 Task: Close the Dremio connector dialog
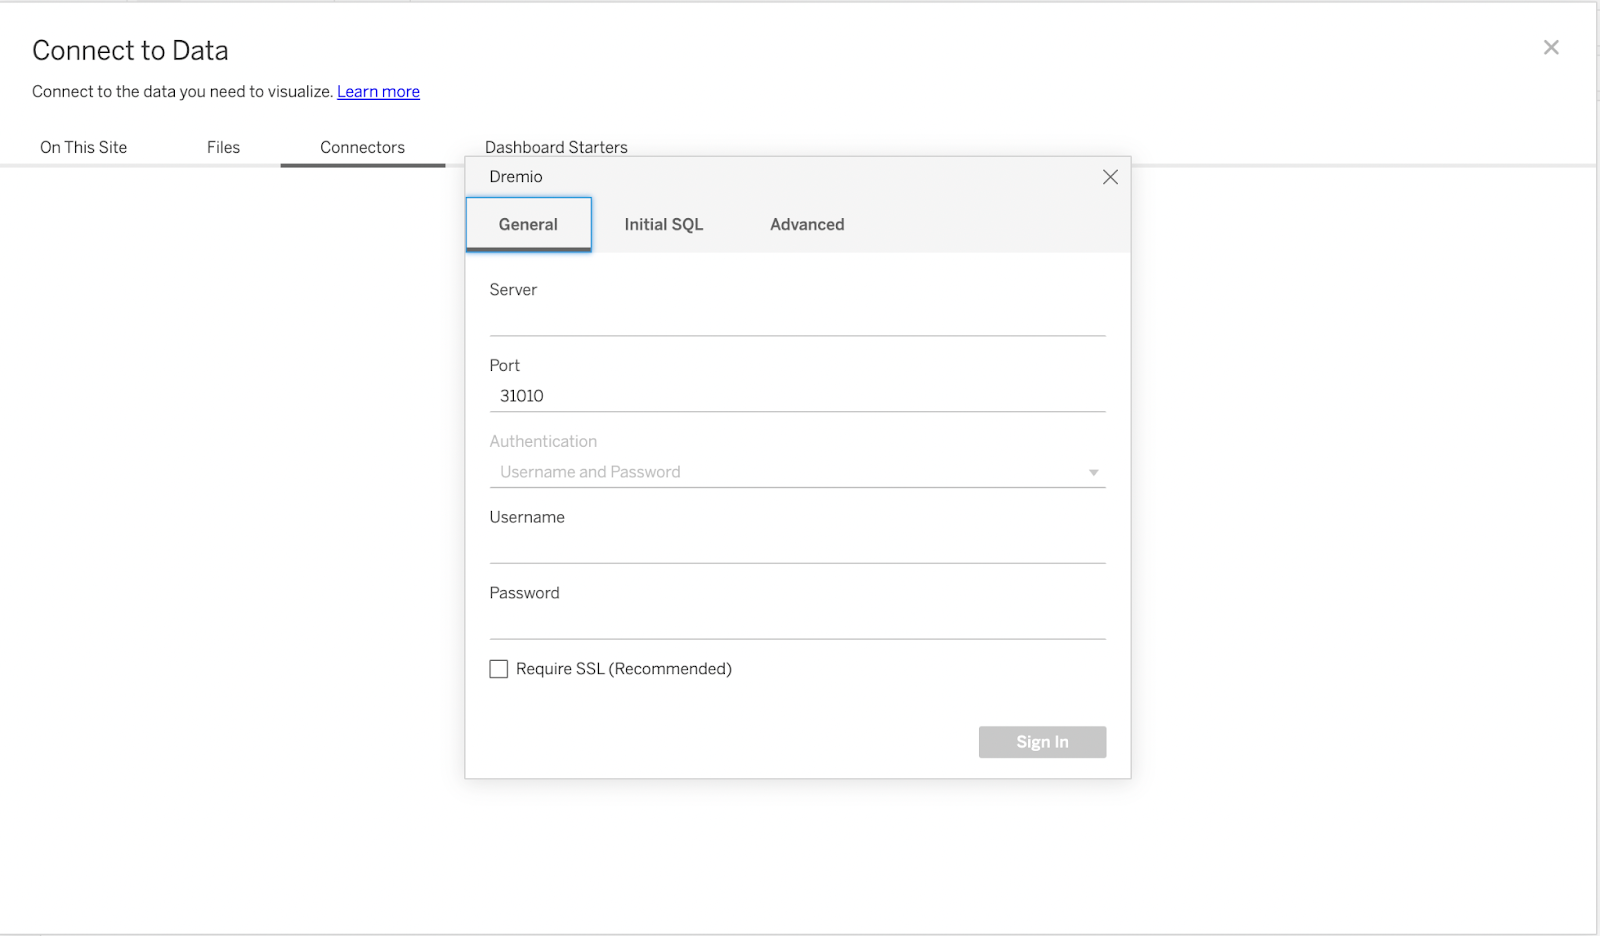pyautogui.click(x=1110, y=177)
